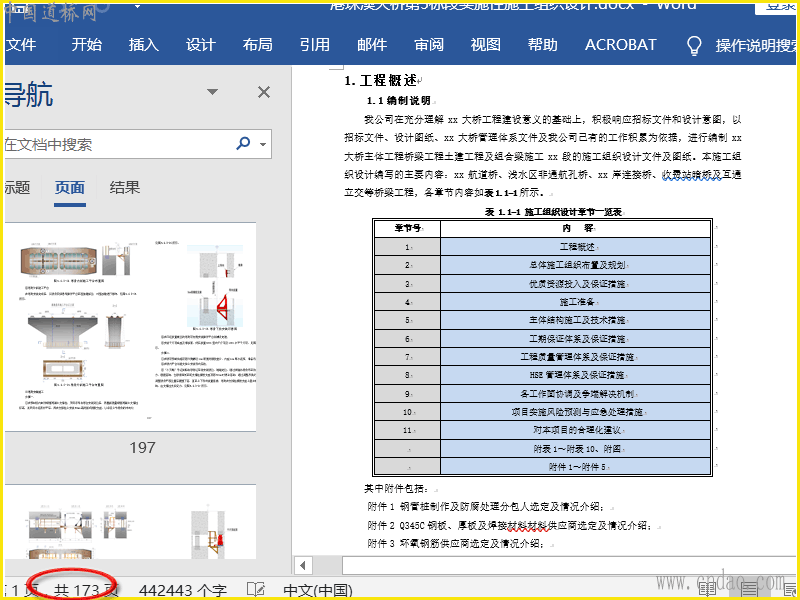Click the 在文档中搜索 search field
The image size is (800, 600).
coord(117,144)
